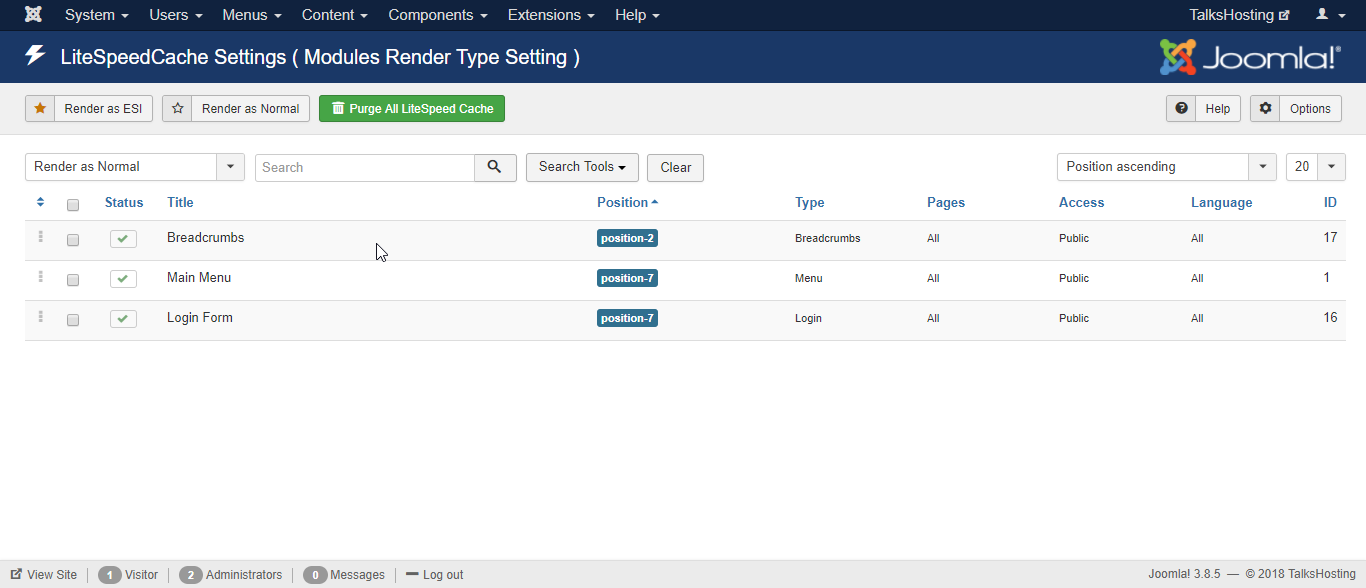Click the Render as Normal toolbar button
Viewport: 1366px width, 588px height.
coord(236,109)
